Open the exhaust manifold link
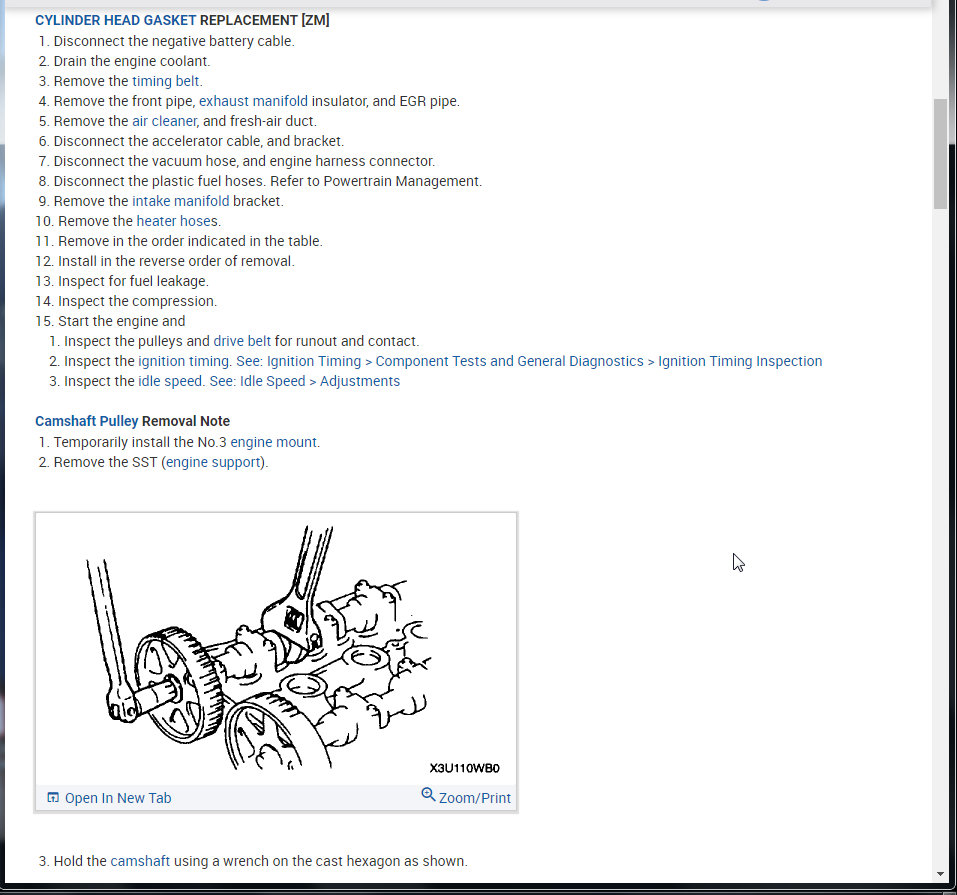 coord(253,101)
